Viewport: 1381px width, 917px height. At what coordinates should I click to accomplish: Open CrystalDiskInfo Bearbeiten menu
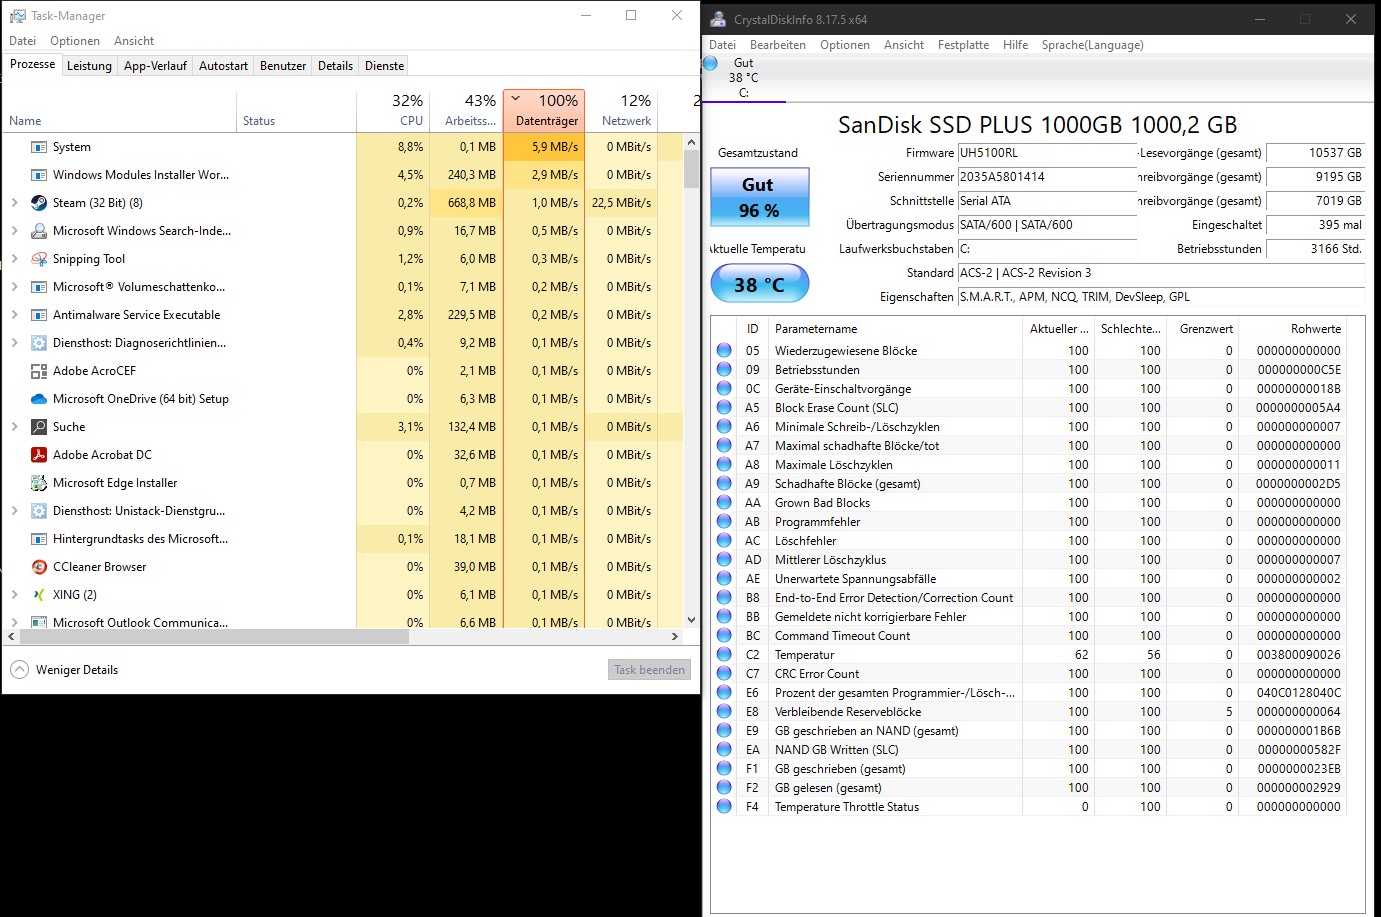coord(778,45)
